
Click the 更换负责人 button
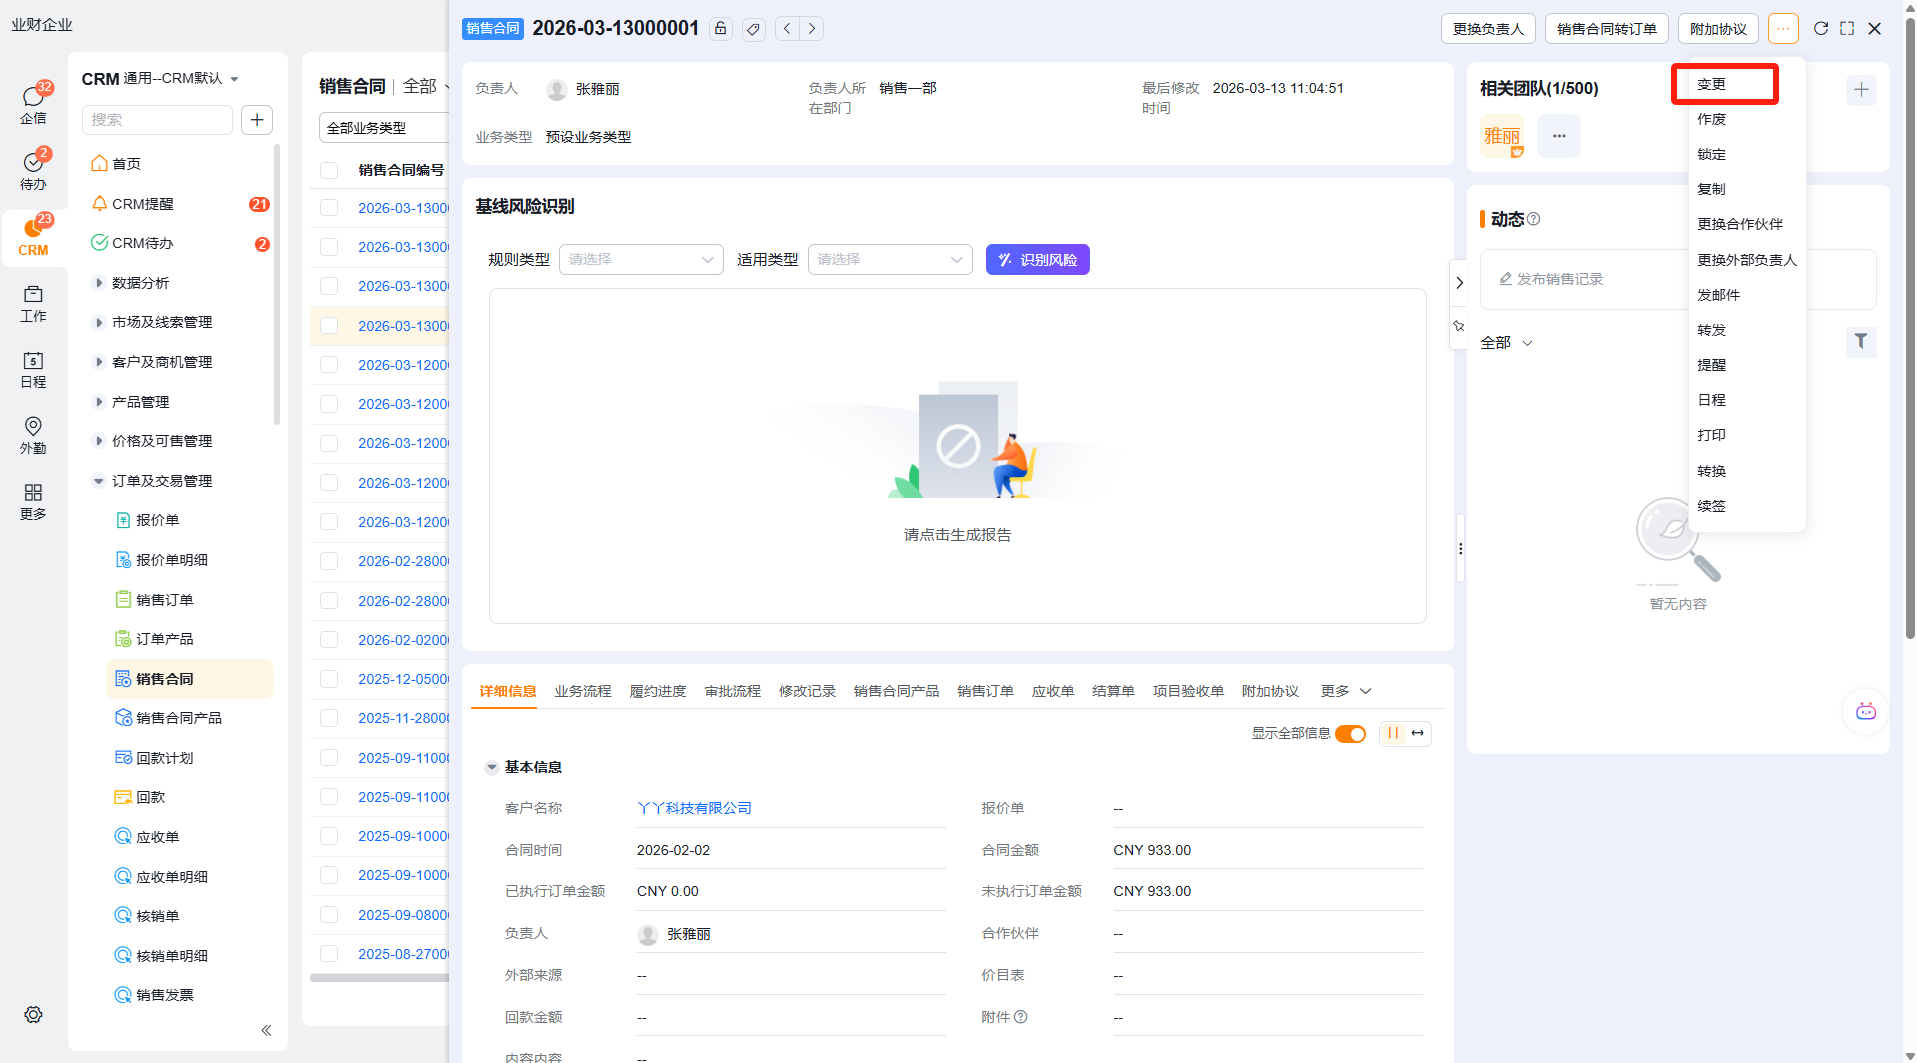[1489, 29]
